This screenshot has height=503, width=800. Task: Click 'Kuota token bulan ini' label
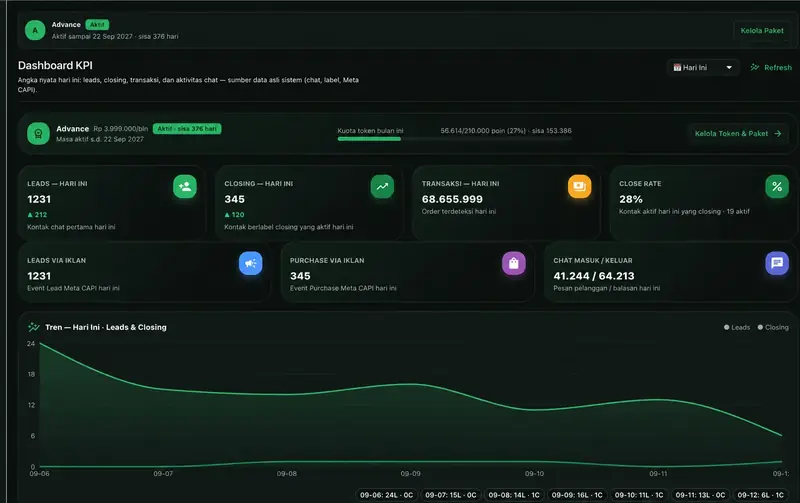[370, 131]
